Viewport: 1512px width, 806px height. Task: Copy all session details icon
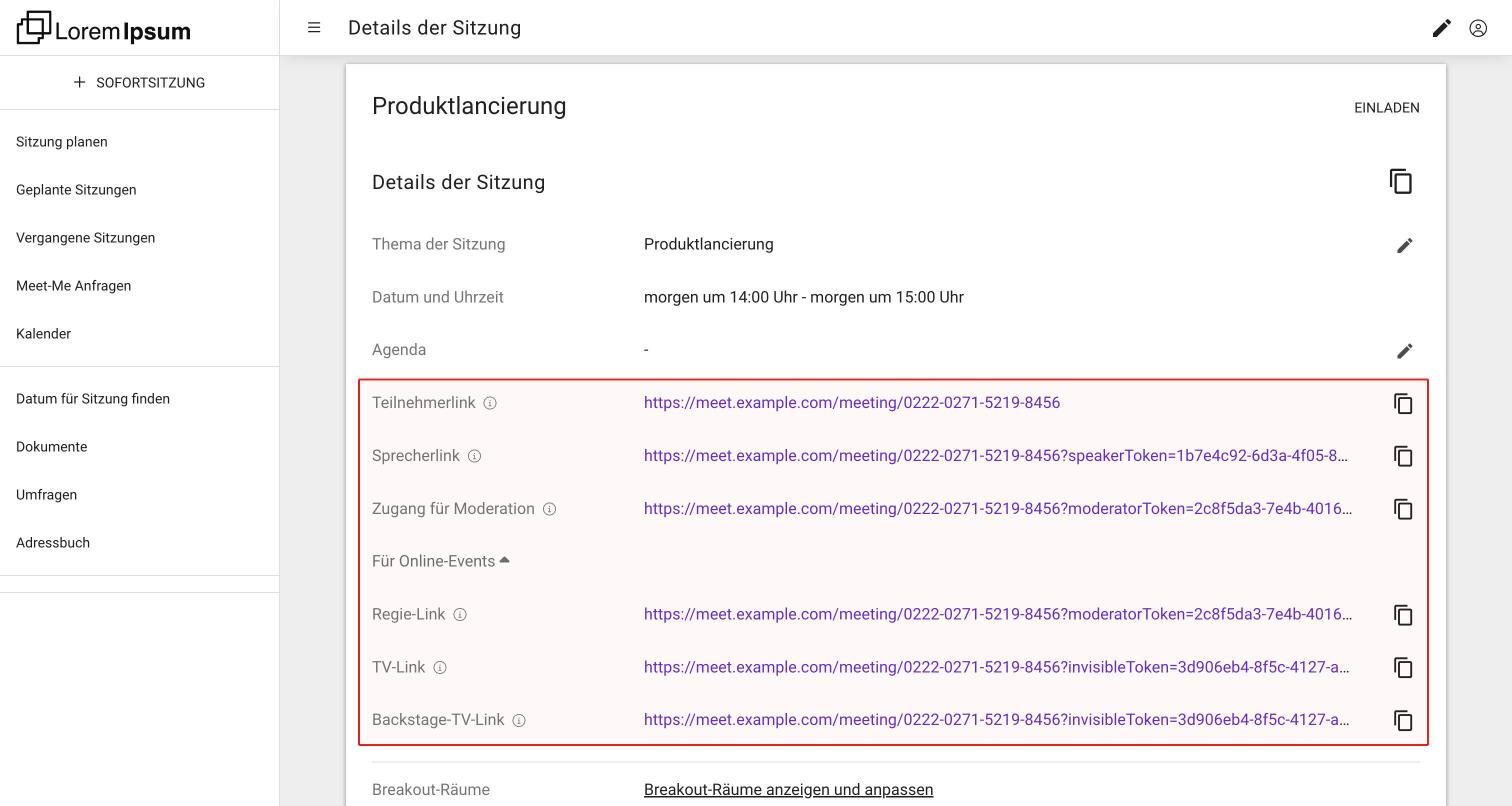pyautogui.click(x=1401, y=182)
